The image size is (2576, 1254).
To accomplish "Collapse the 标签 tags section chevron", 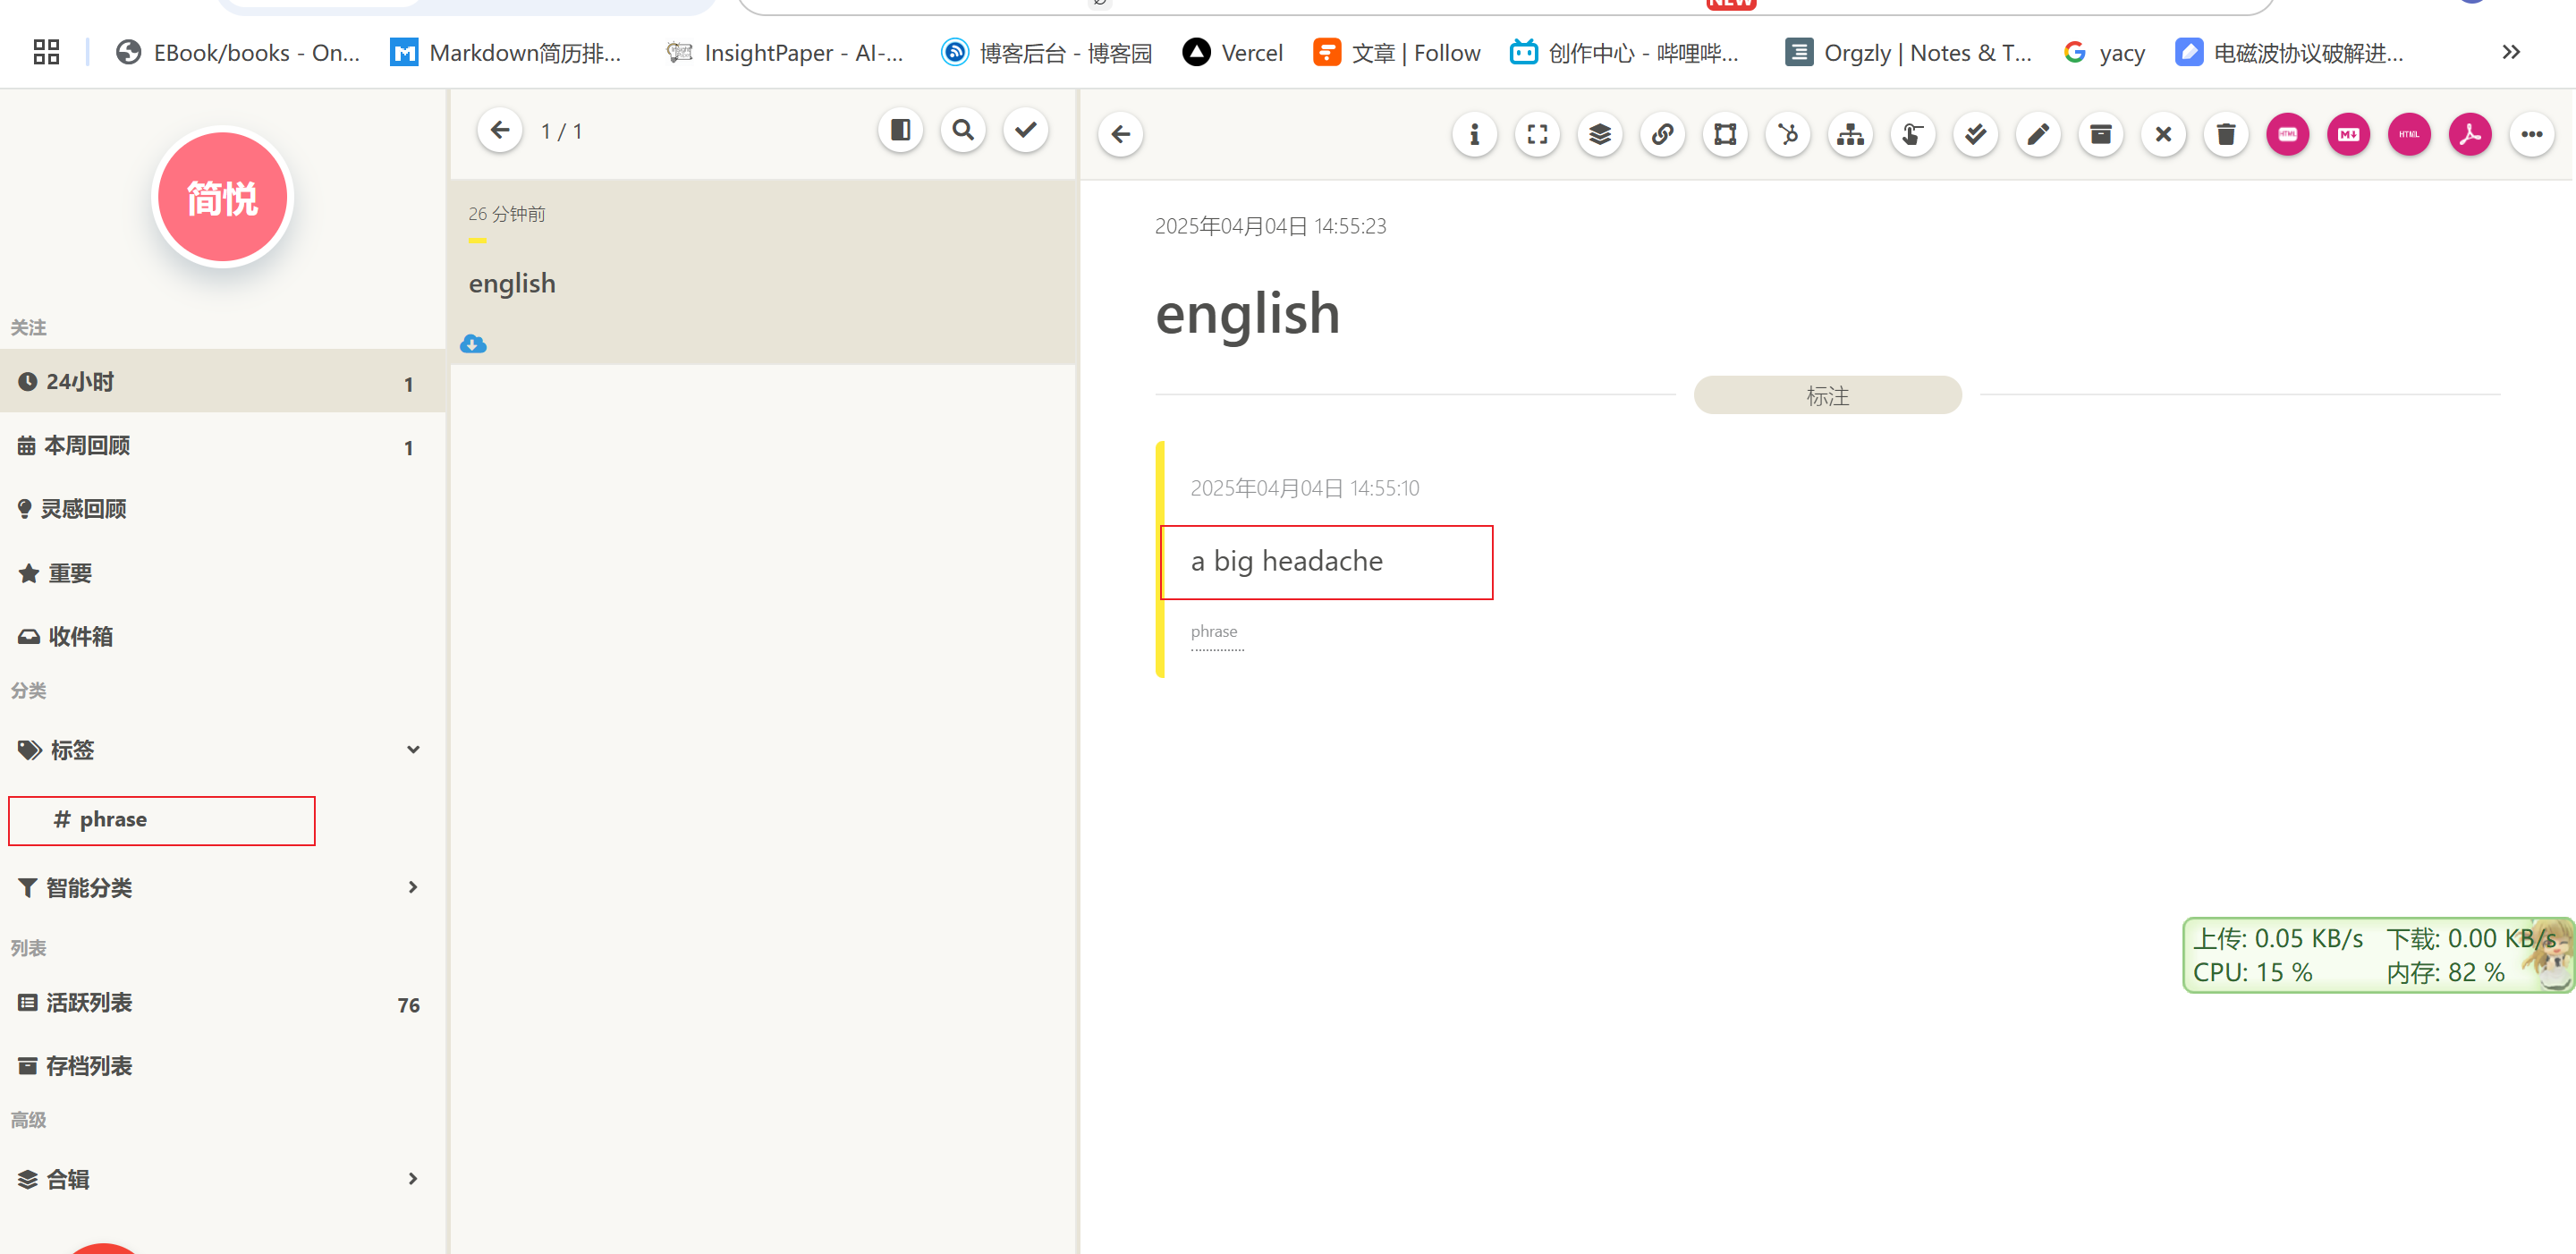I will [413, 750].
